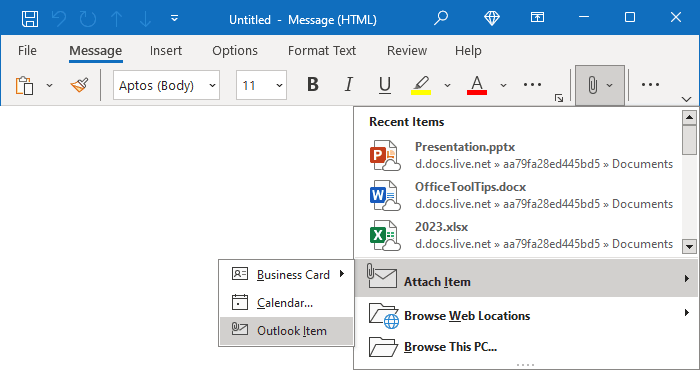Click the Redo icon in title bar
Screen dimensions: 700x370
tap(88, 19)
